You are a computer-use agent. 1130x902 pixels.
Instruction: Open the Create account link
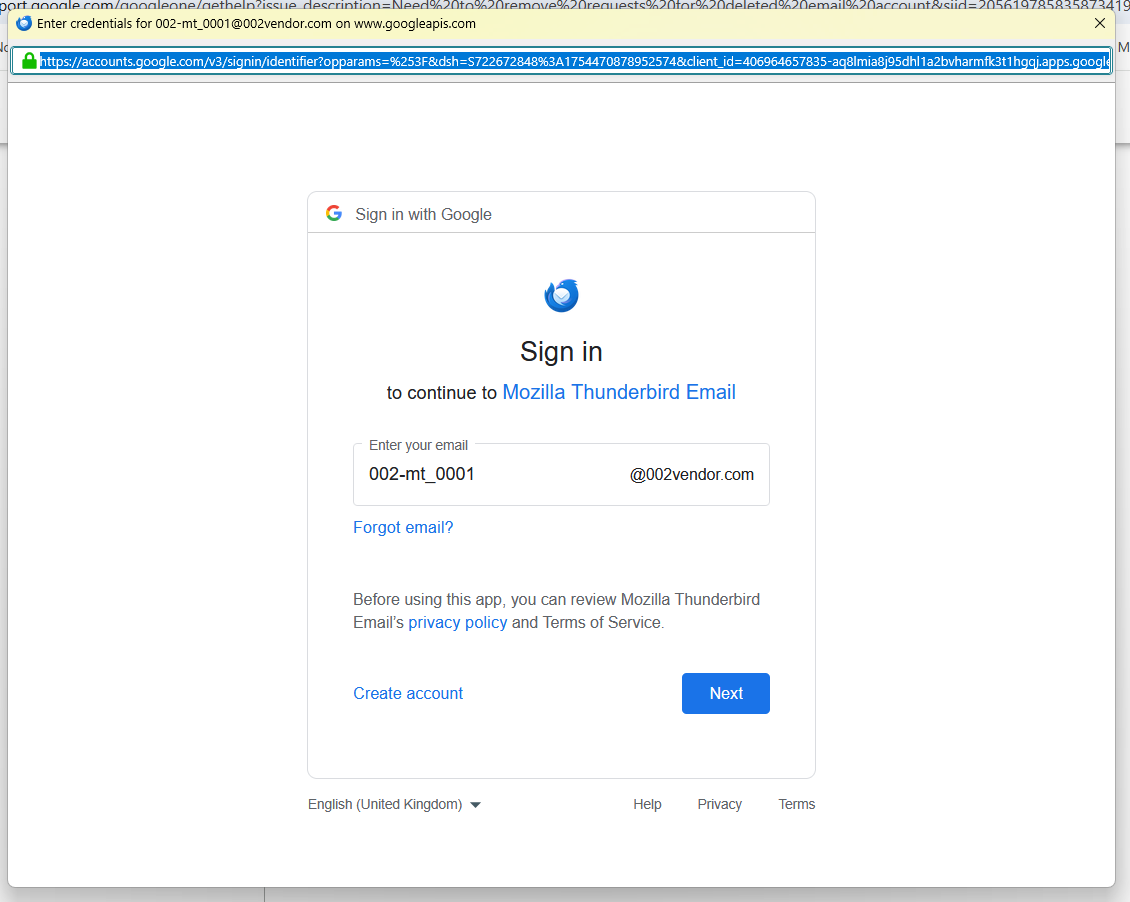coord(408,693)
